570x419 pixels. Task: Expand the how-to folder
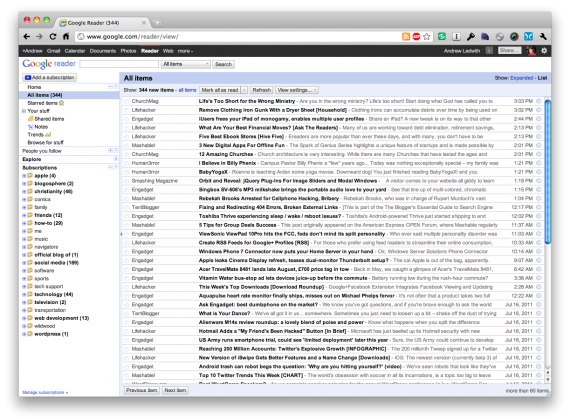[24, 223]
